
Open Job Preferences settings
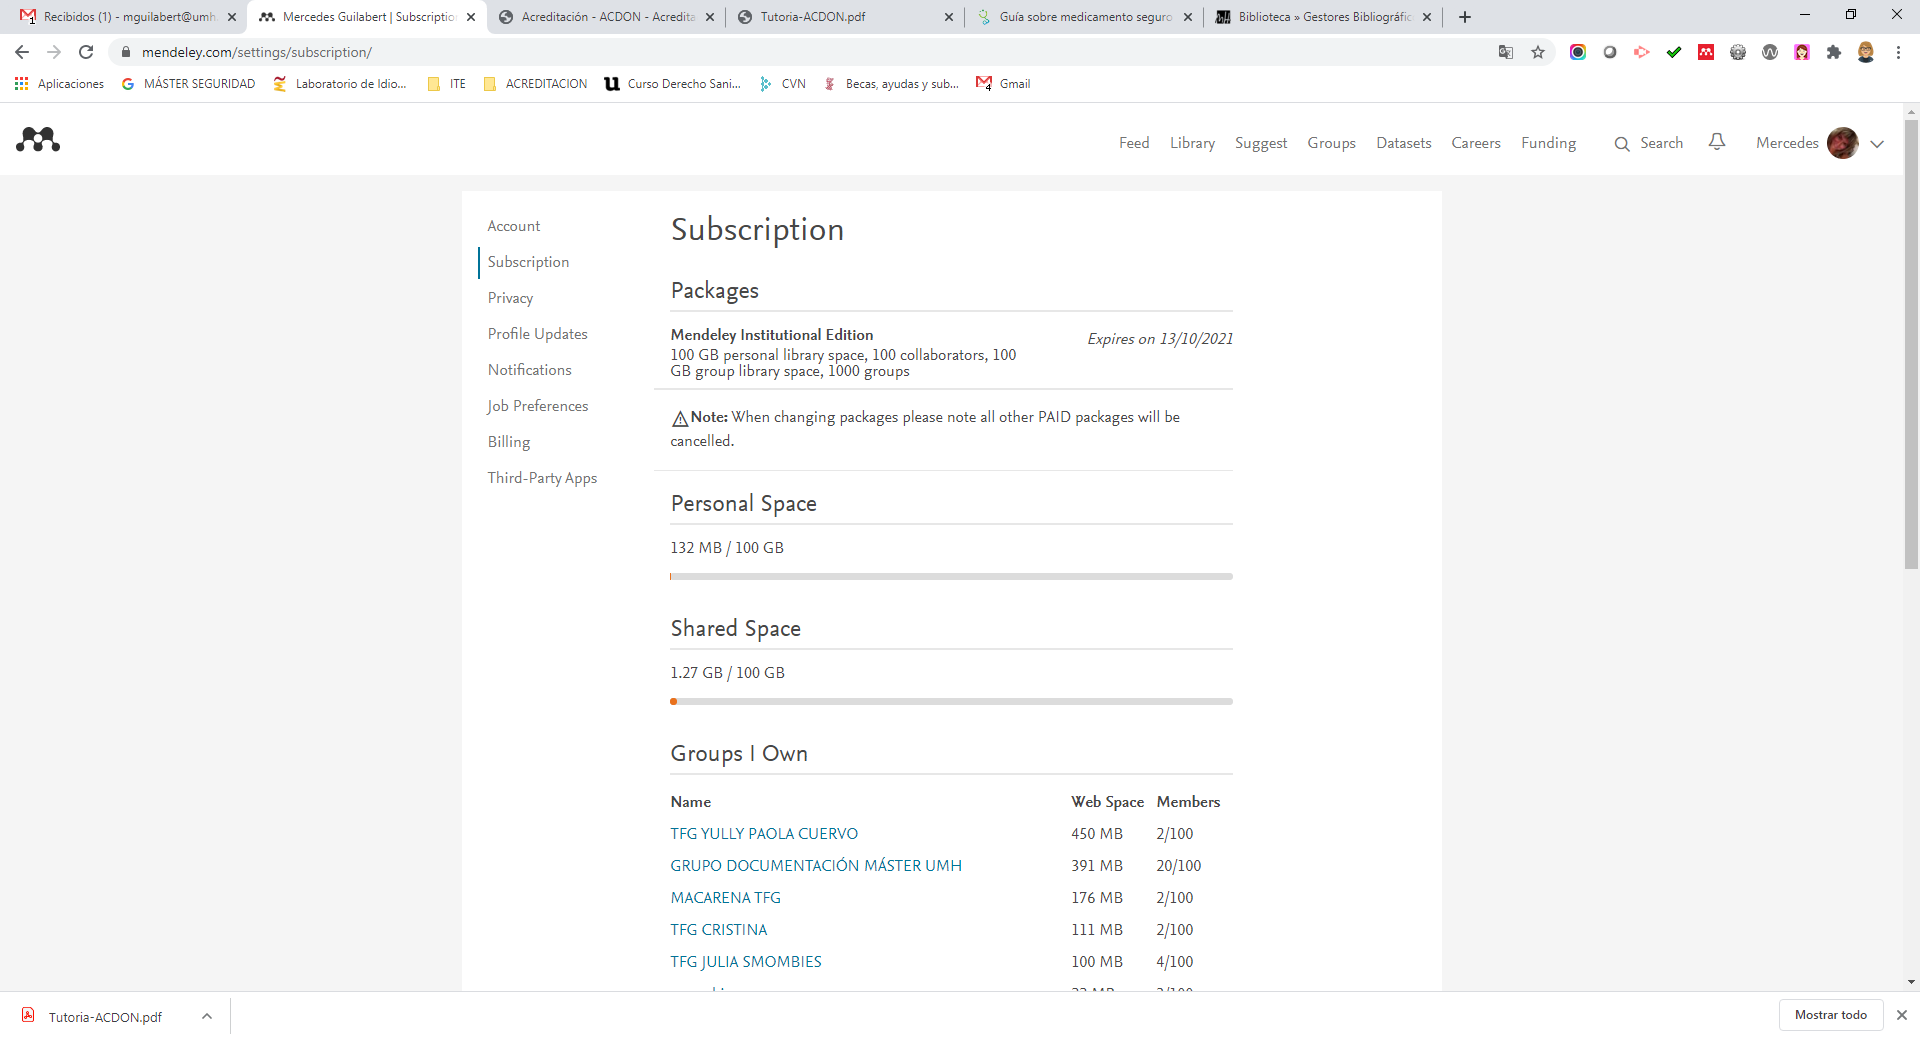pyautogui.click(x=537, y=406)
